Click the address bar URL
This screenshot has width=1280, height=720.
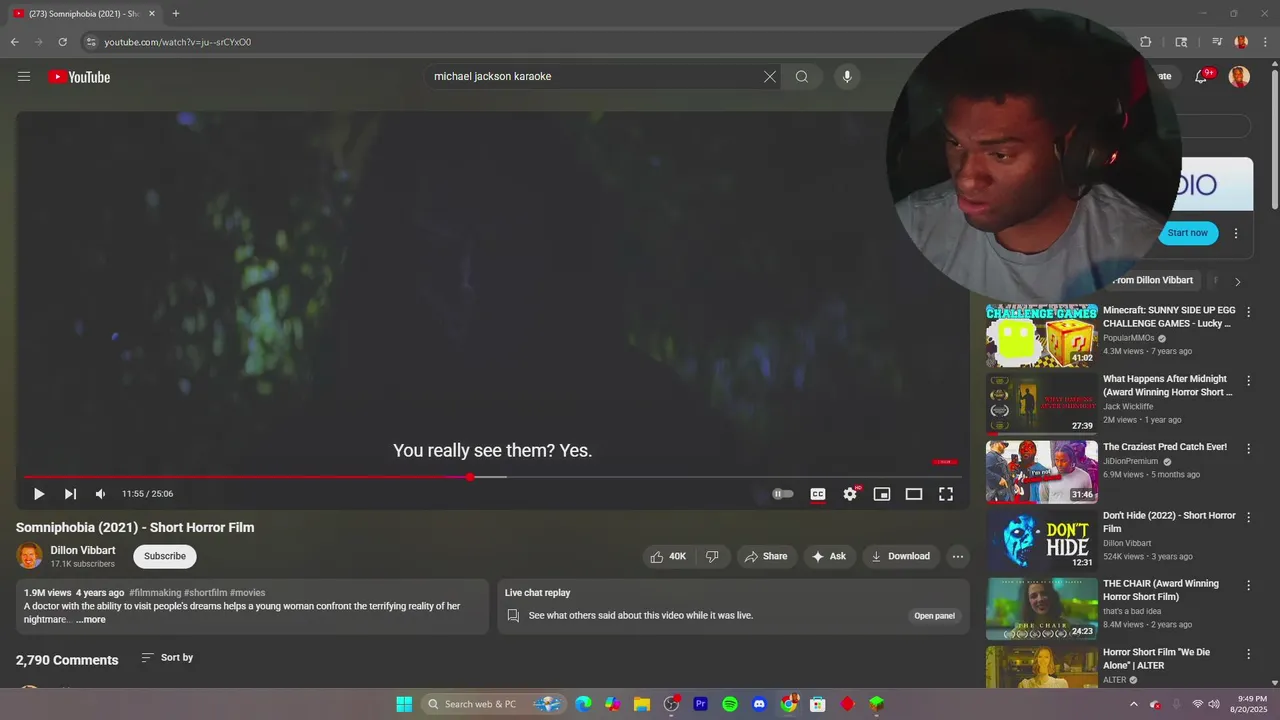(178, 42)
